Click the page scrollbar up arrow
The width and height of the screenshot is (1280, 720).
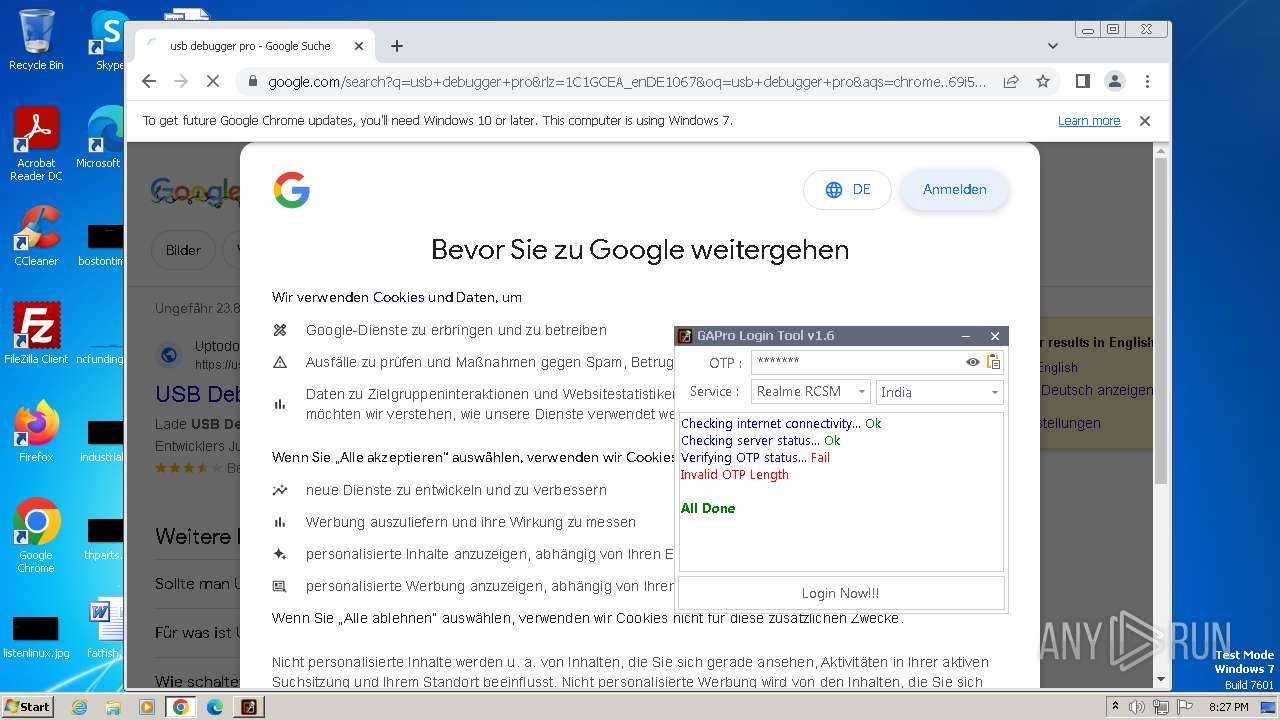[x=1161, y=151]
